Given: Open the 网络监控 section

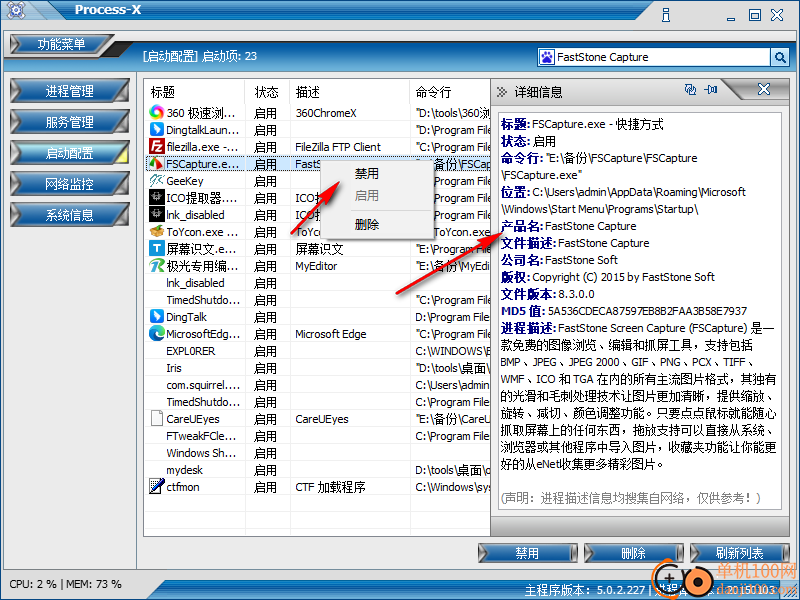Looking at the screenshot, I should click(69, 184).
